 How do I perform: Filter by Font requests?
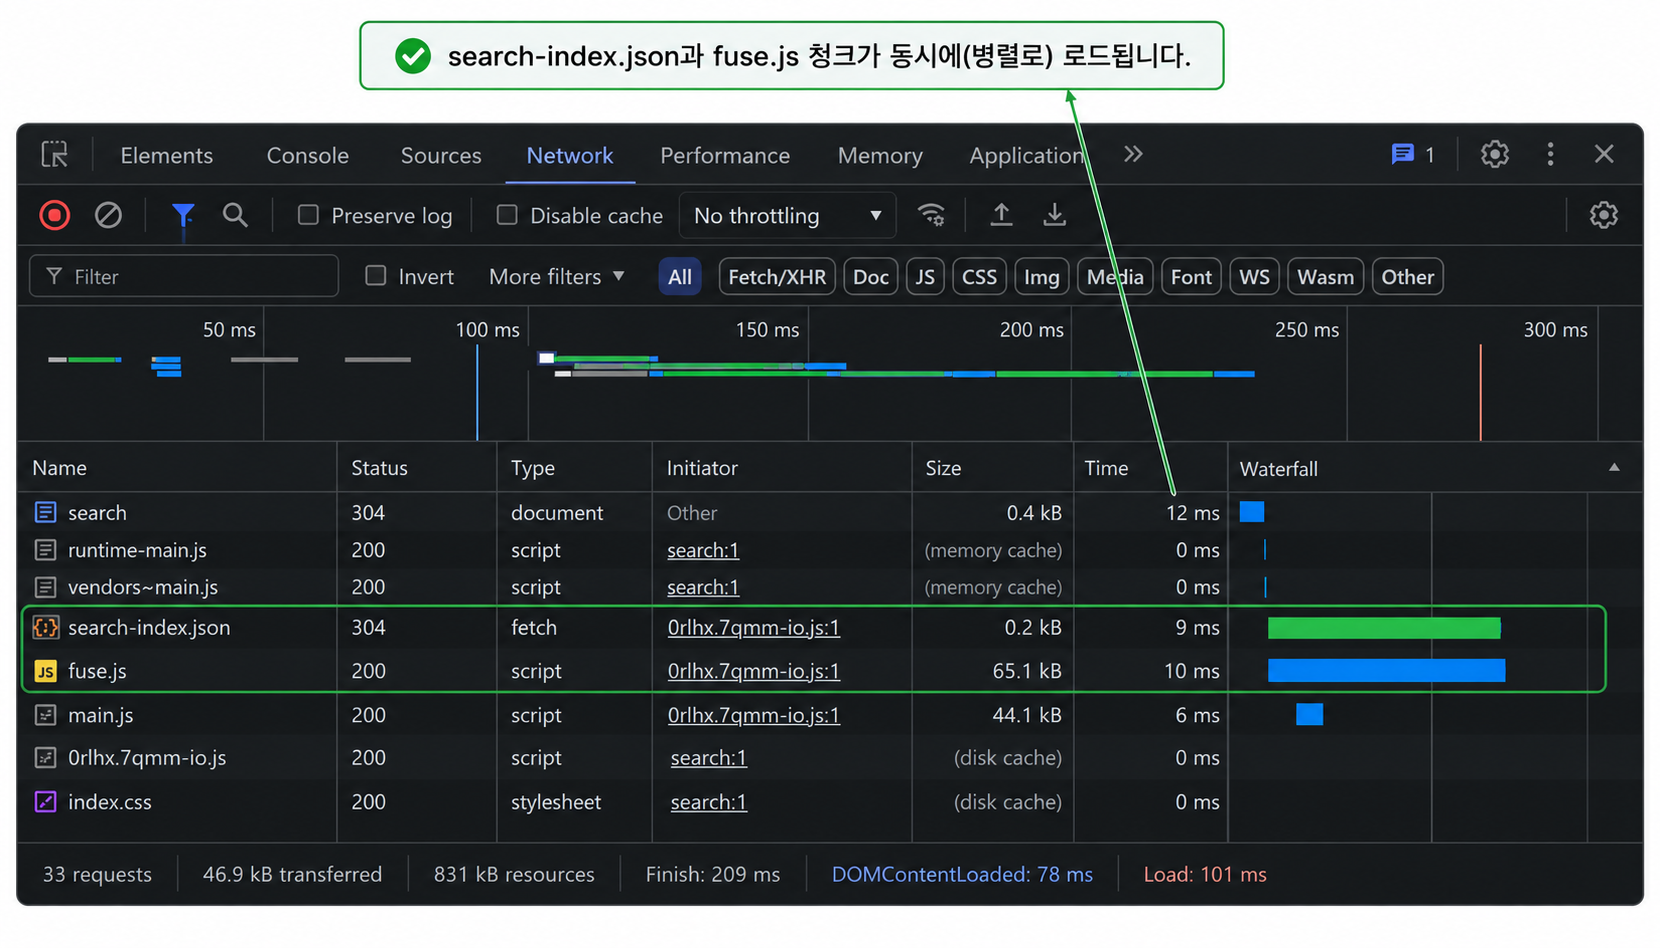pyautogui.click(x=1191, y=277)
